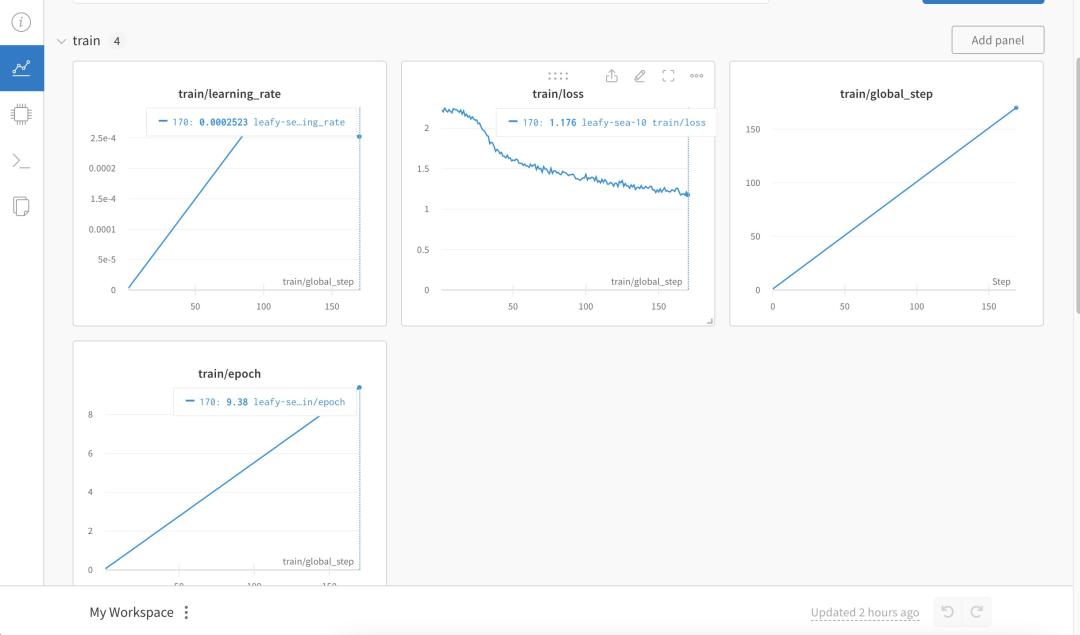Click the drag handle above train/loss title
The width and height of the screenshot is (1080, 635).
558,75
